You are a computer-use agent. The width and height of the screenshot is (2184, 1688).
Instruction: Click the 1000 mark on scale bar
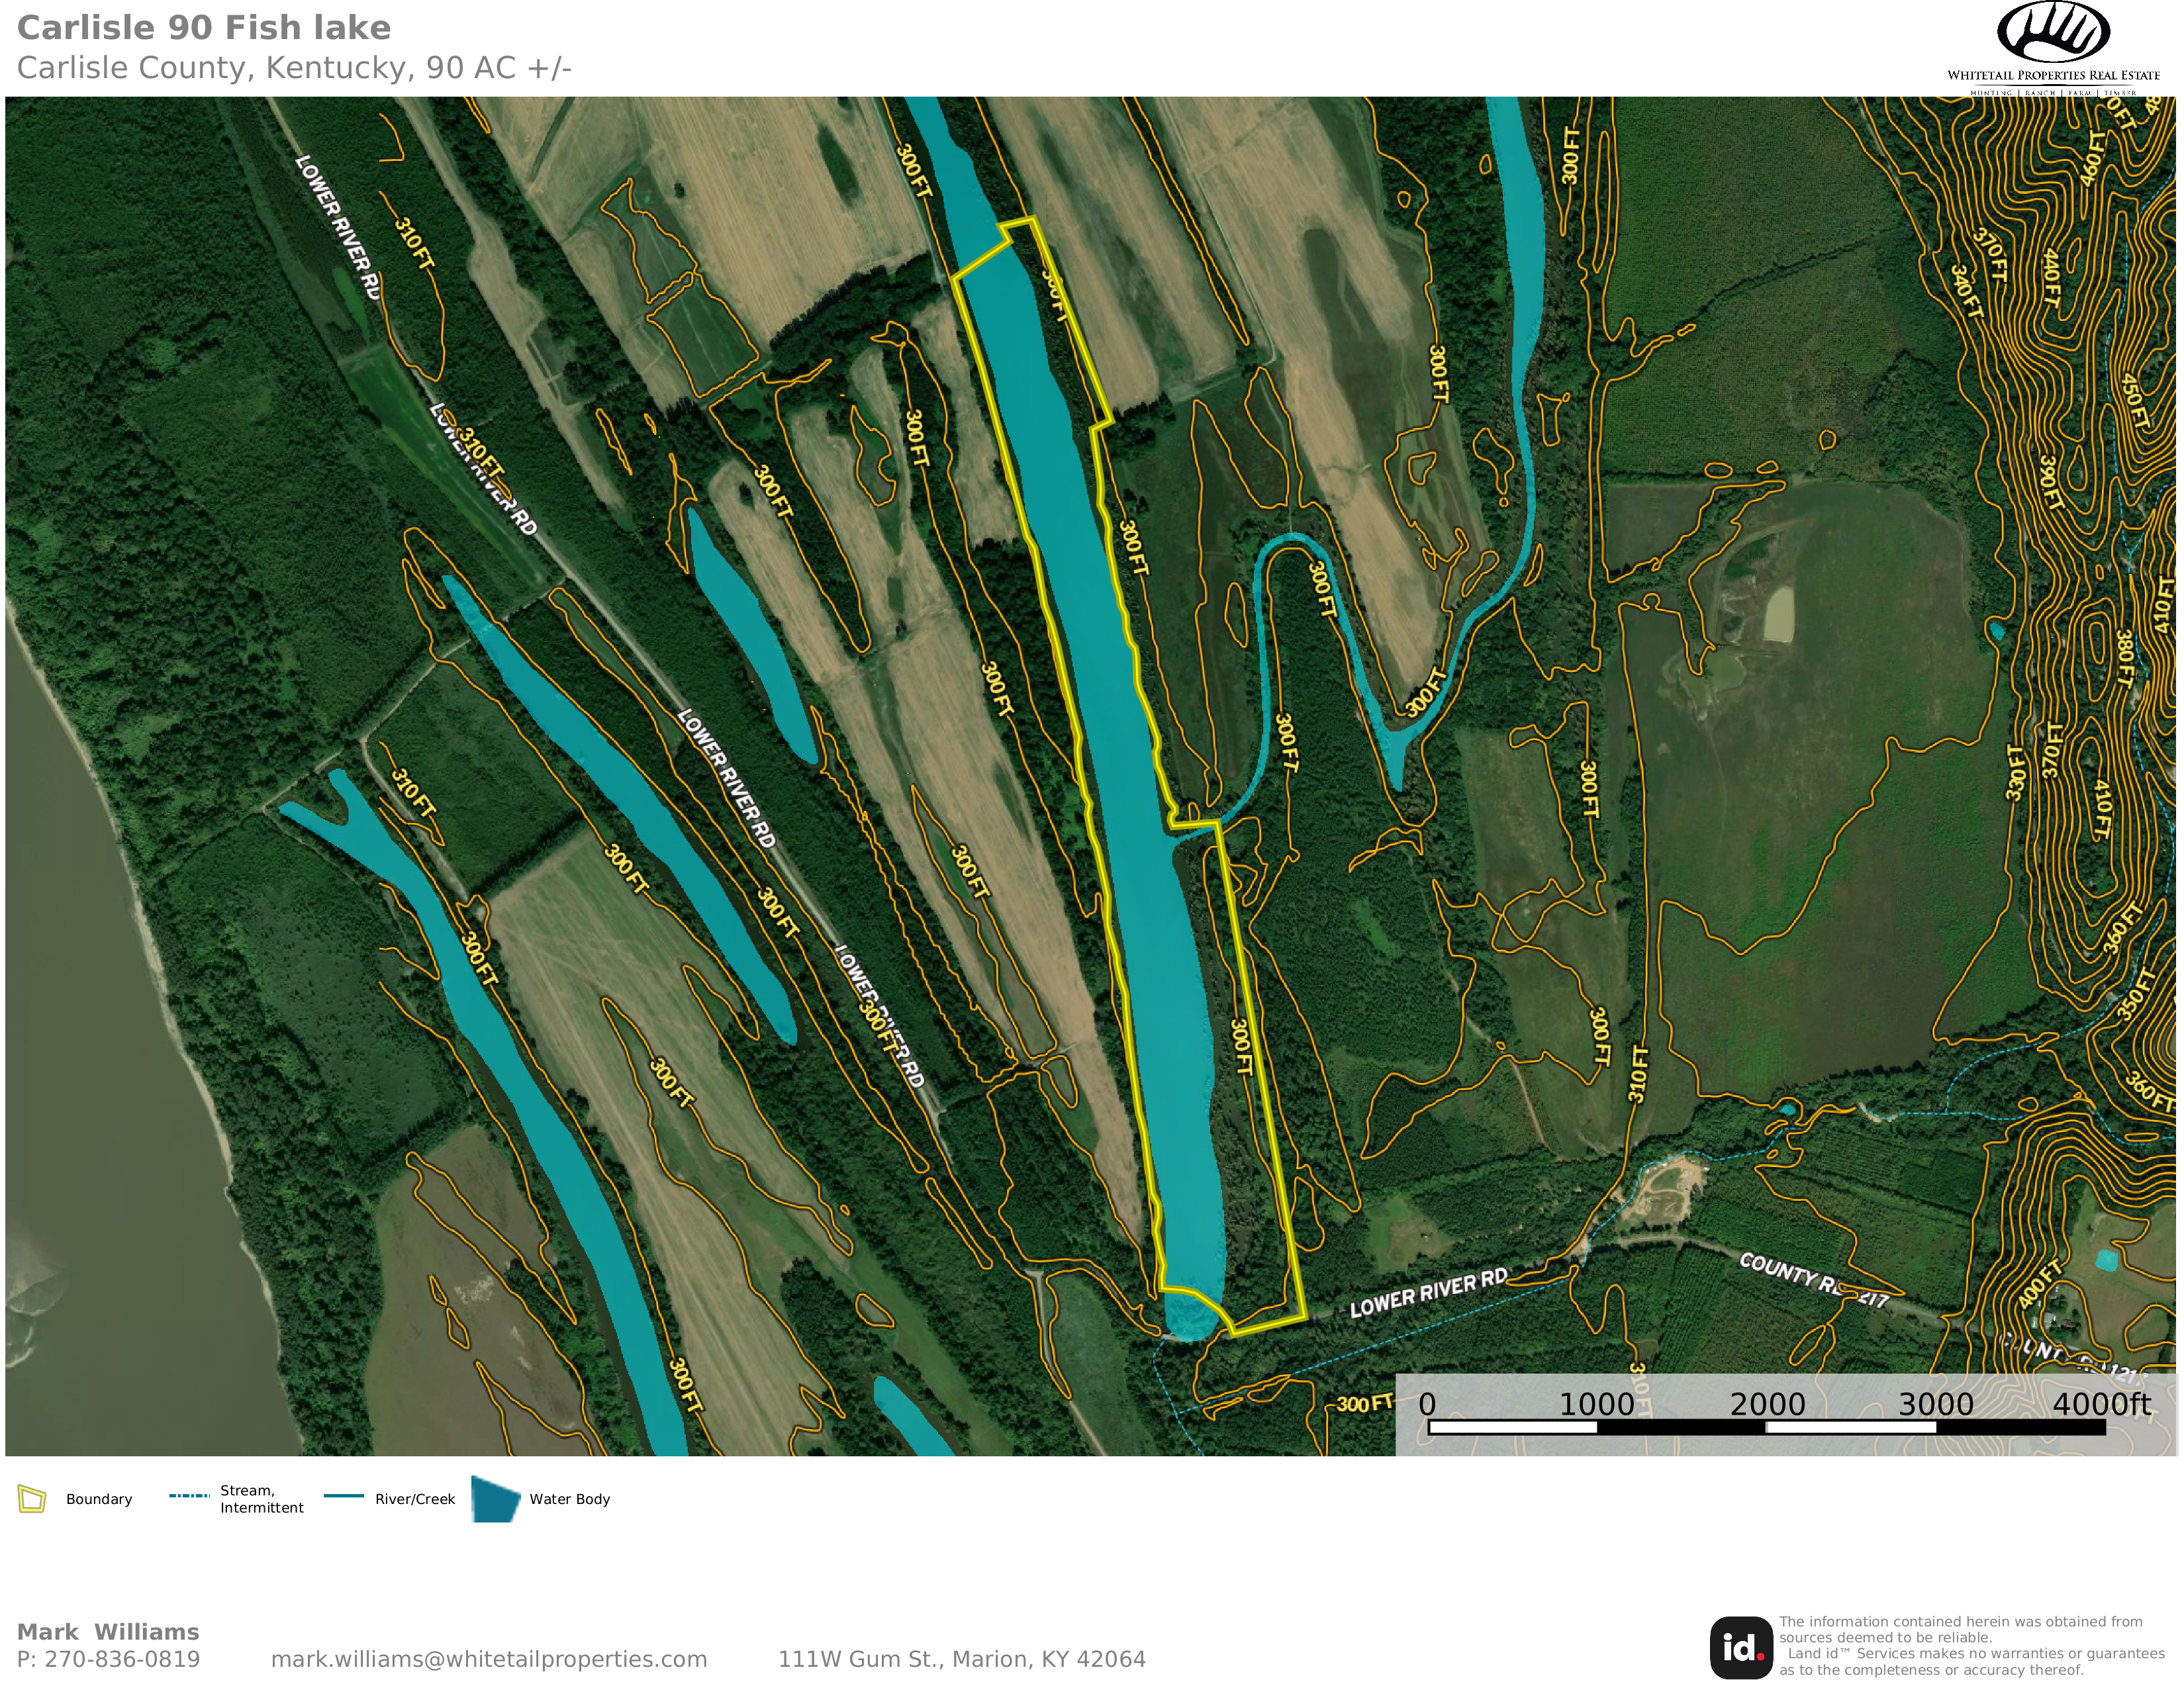point(1596,1404)
